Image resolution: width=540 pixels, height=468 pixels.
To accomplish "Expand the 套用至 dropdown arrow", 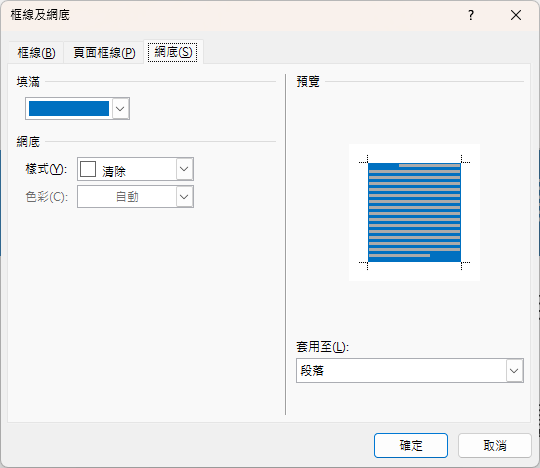I will [514, 371].
